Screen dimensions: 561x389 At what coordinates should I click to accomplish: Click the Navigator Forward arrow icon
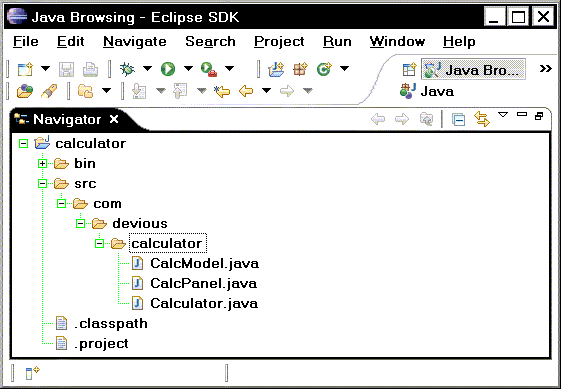pos(402,119)
